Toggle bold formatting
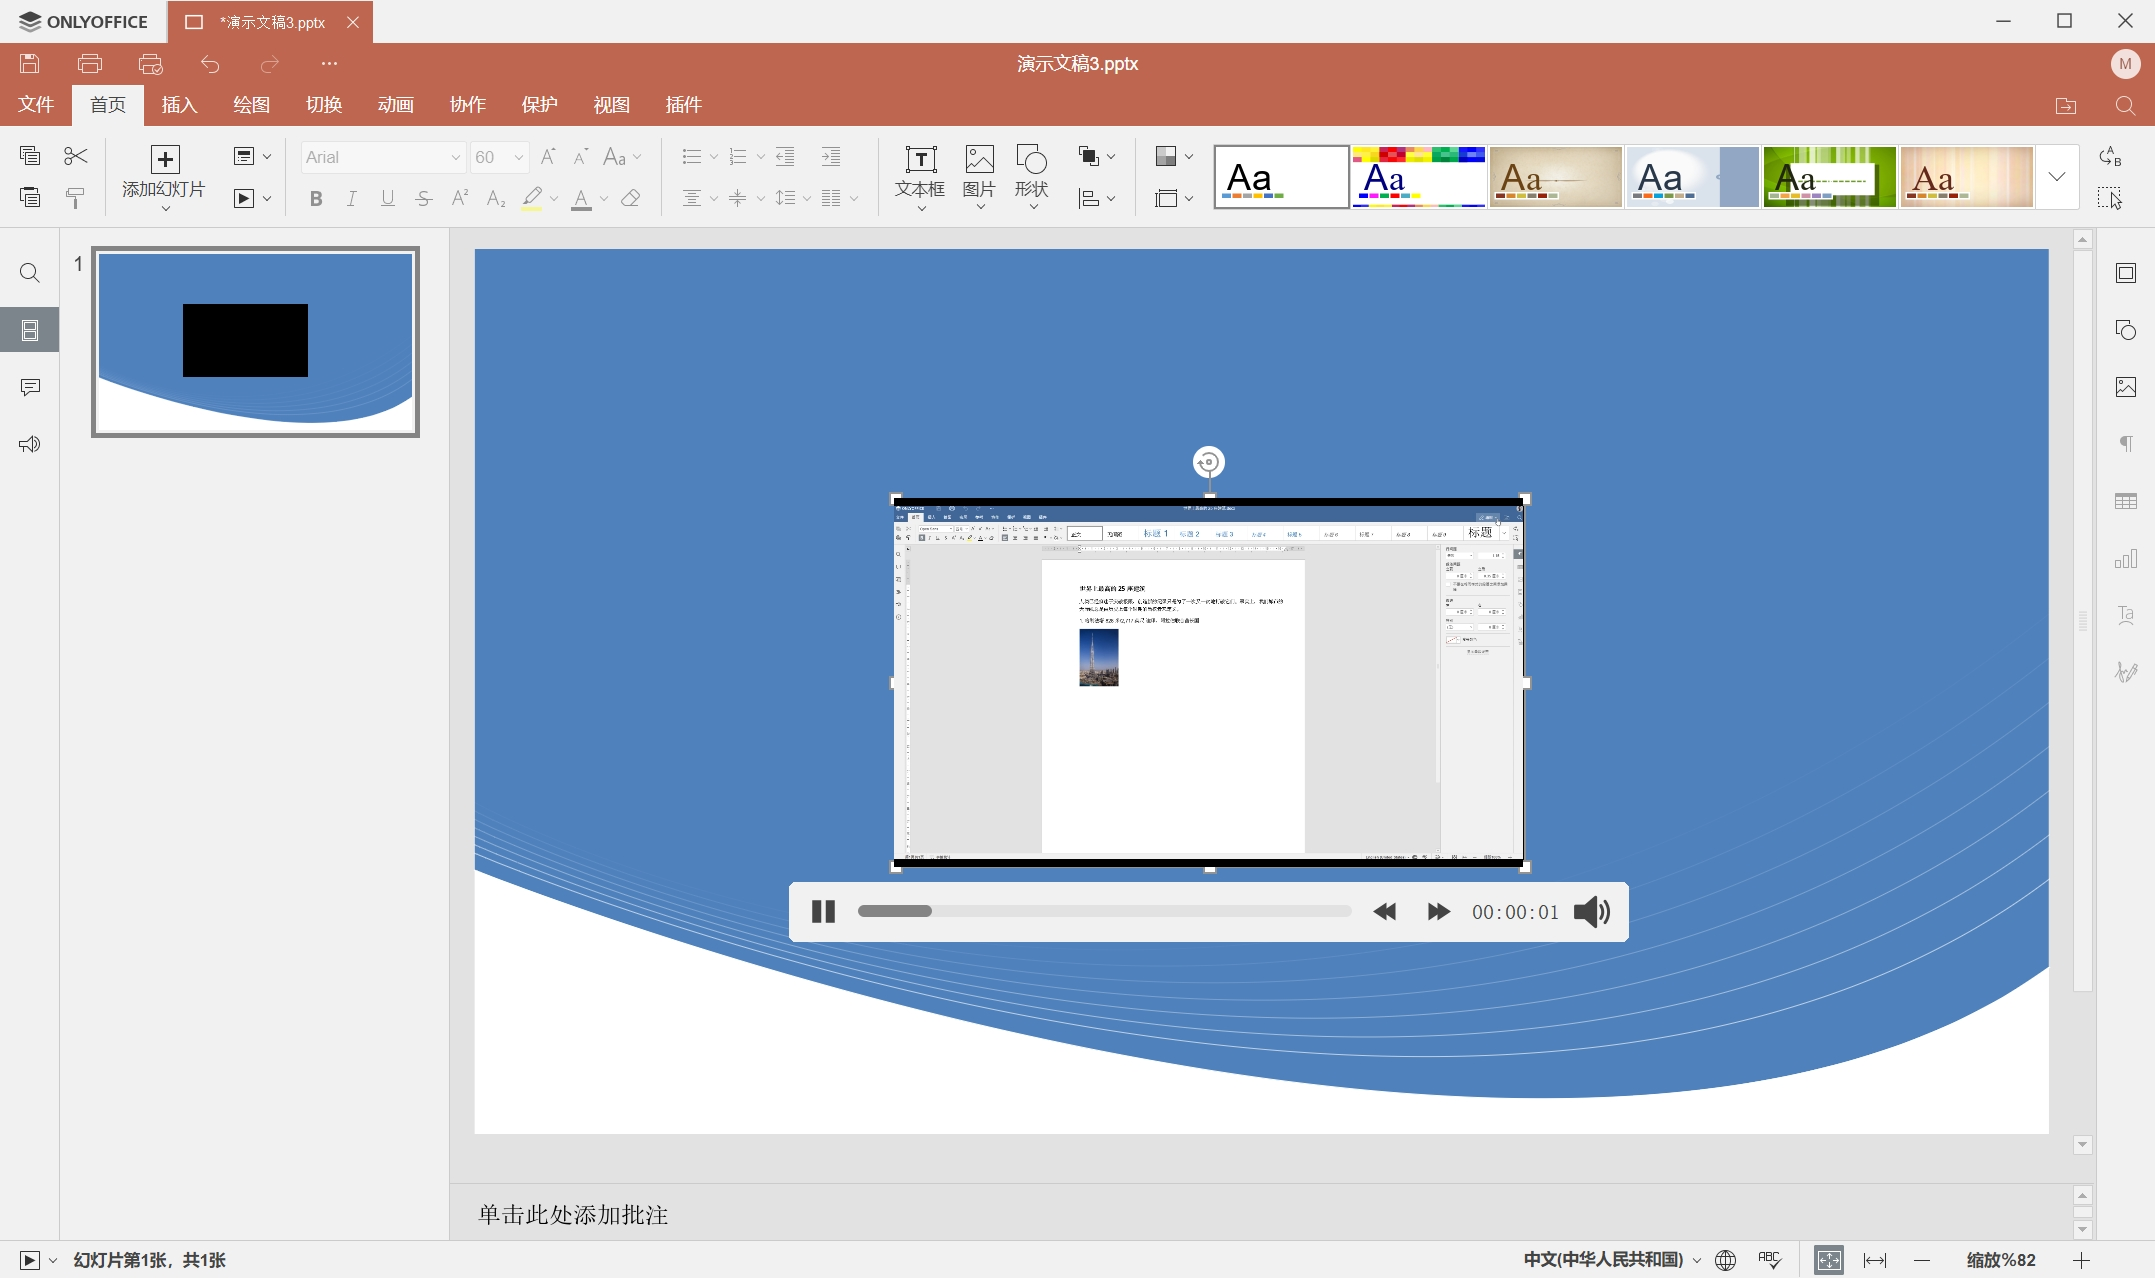Image resolution: width=2155 pixels, height=1278 pixels. coord(316,198)
